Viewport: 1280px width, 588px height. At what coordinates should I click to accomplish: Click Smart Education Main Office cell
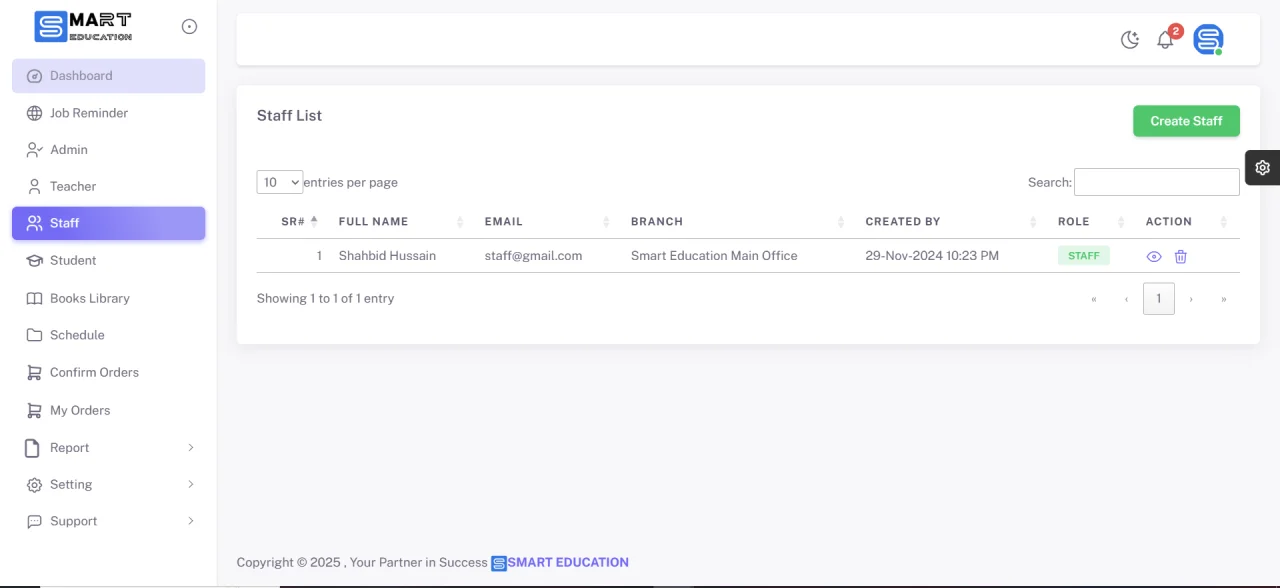pos(714,256)
